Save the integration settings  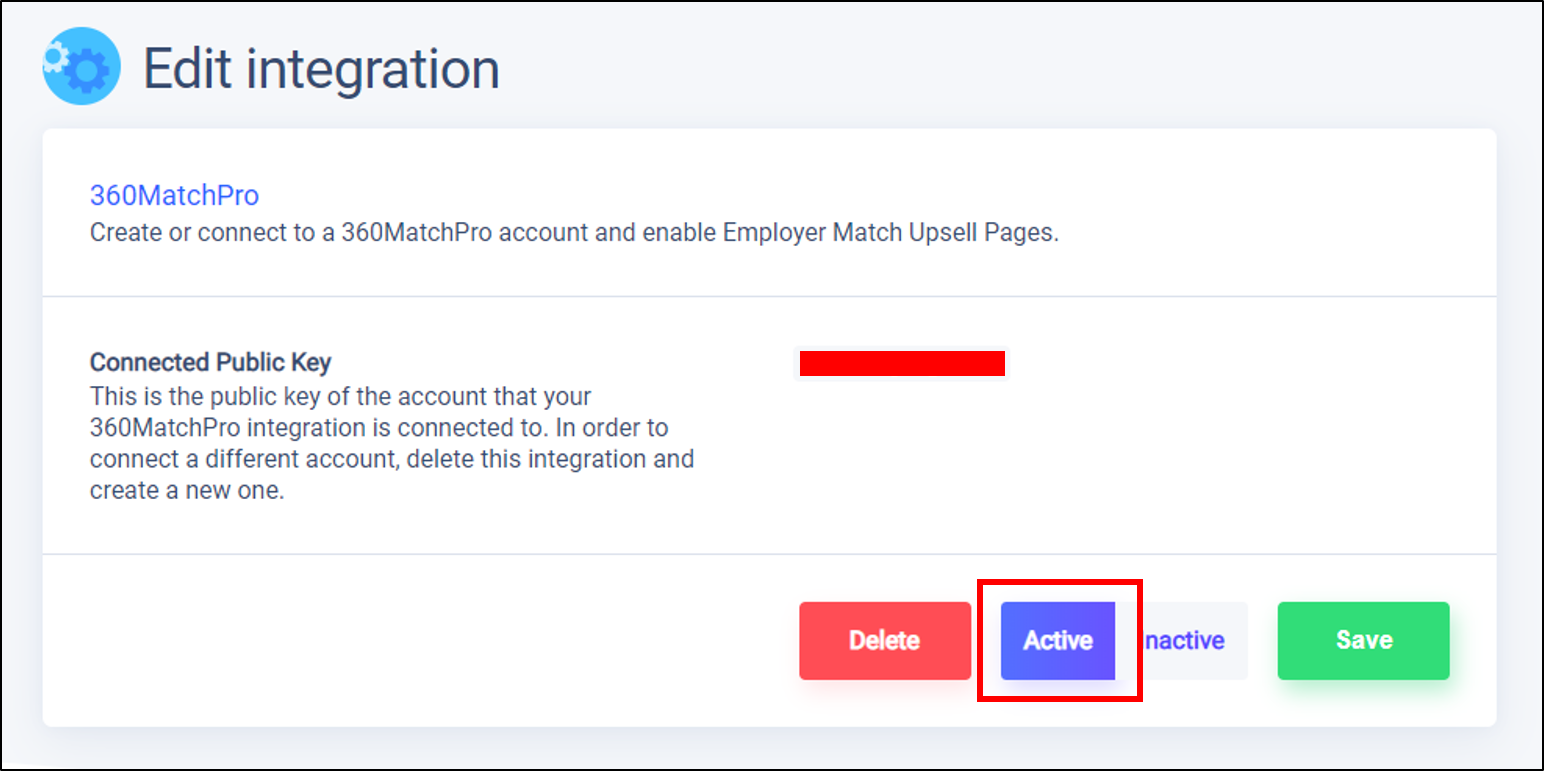pyautogui.click(x=1364, y=641)
